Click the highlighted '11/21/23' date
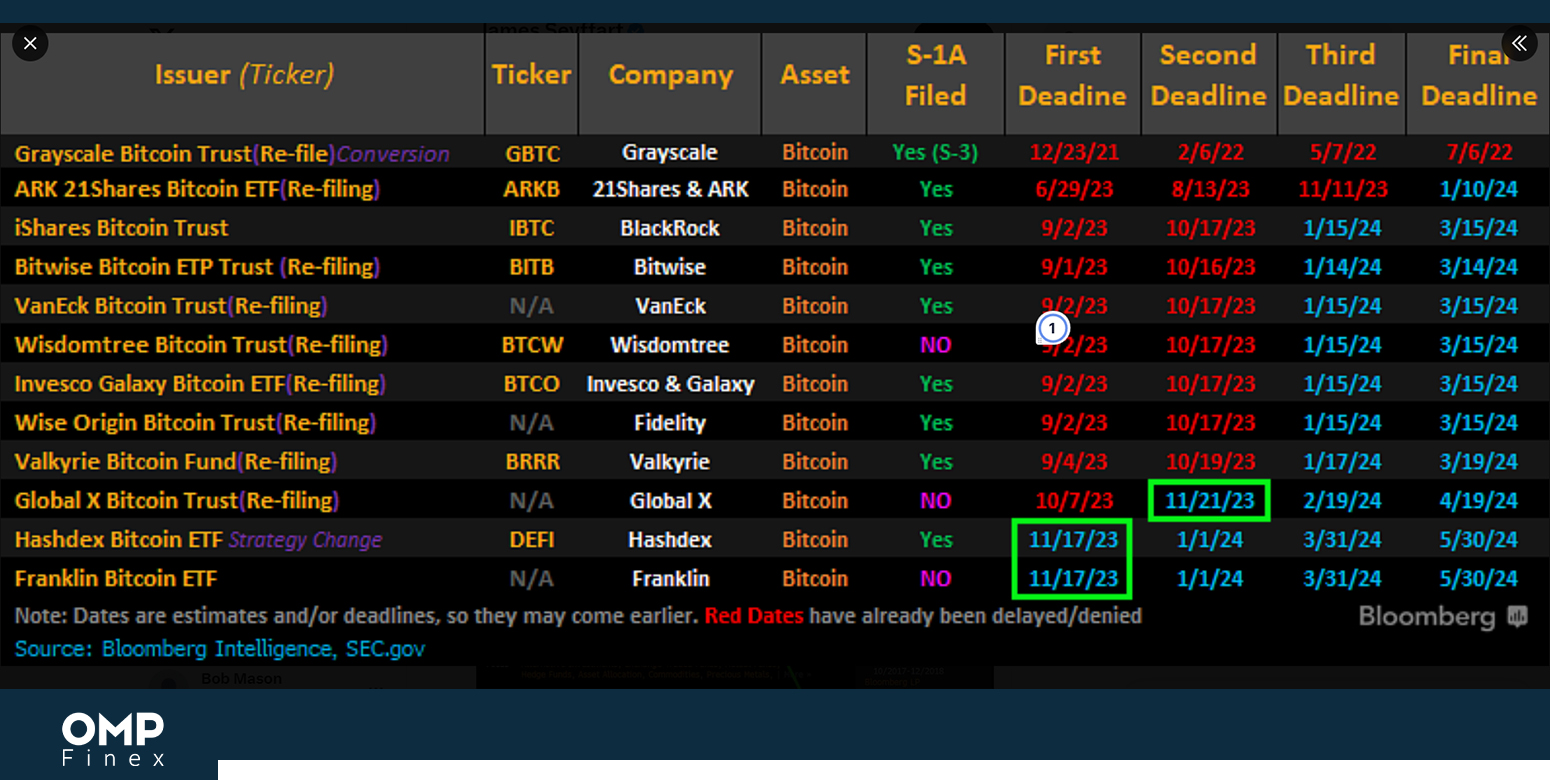The width and height of the screenshot is (1550, 780). (1210, 501)
